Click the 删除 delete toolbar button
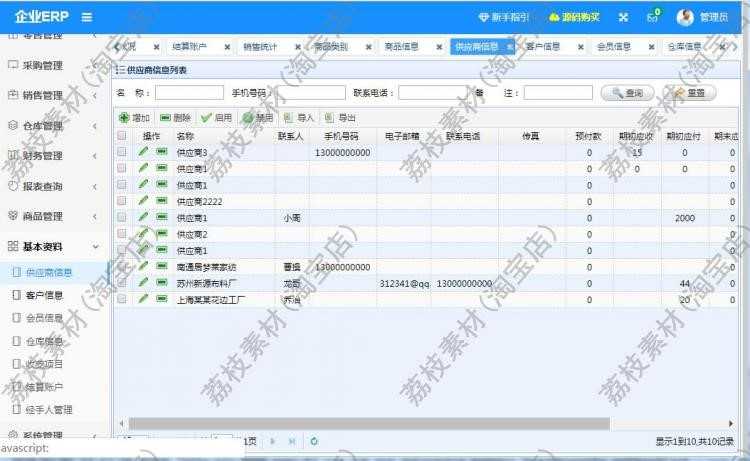 (176, 118)
